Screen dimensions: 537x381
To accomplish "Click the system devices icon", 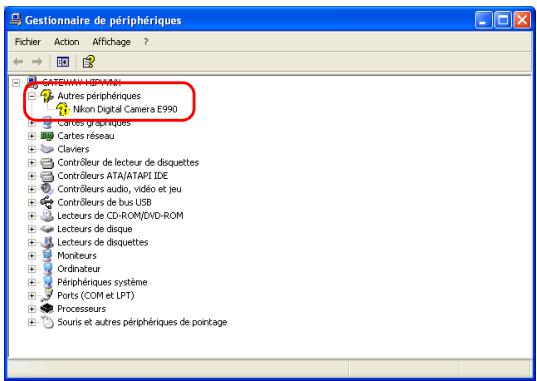I will point(47,282).
